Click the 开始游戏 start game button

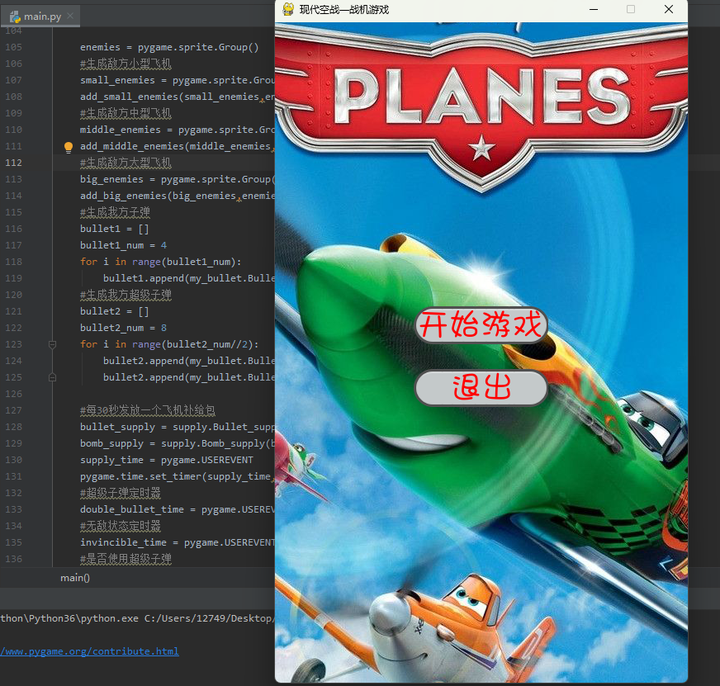tap(481, 325)
